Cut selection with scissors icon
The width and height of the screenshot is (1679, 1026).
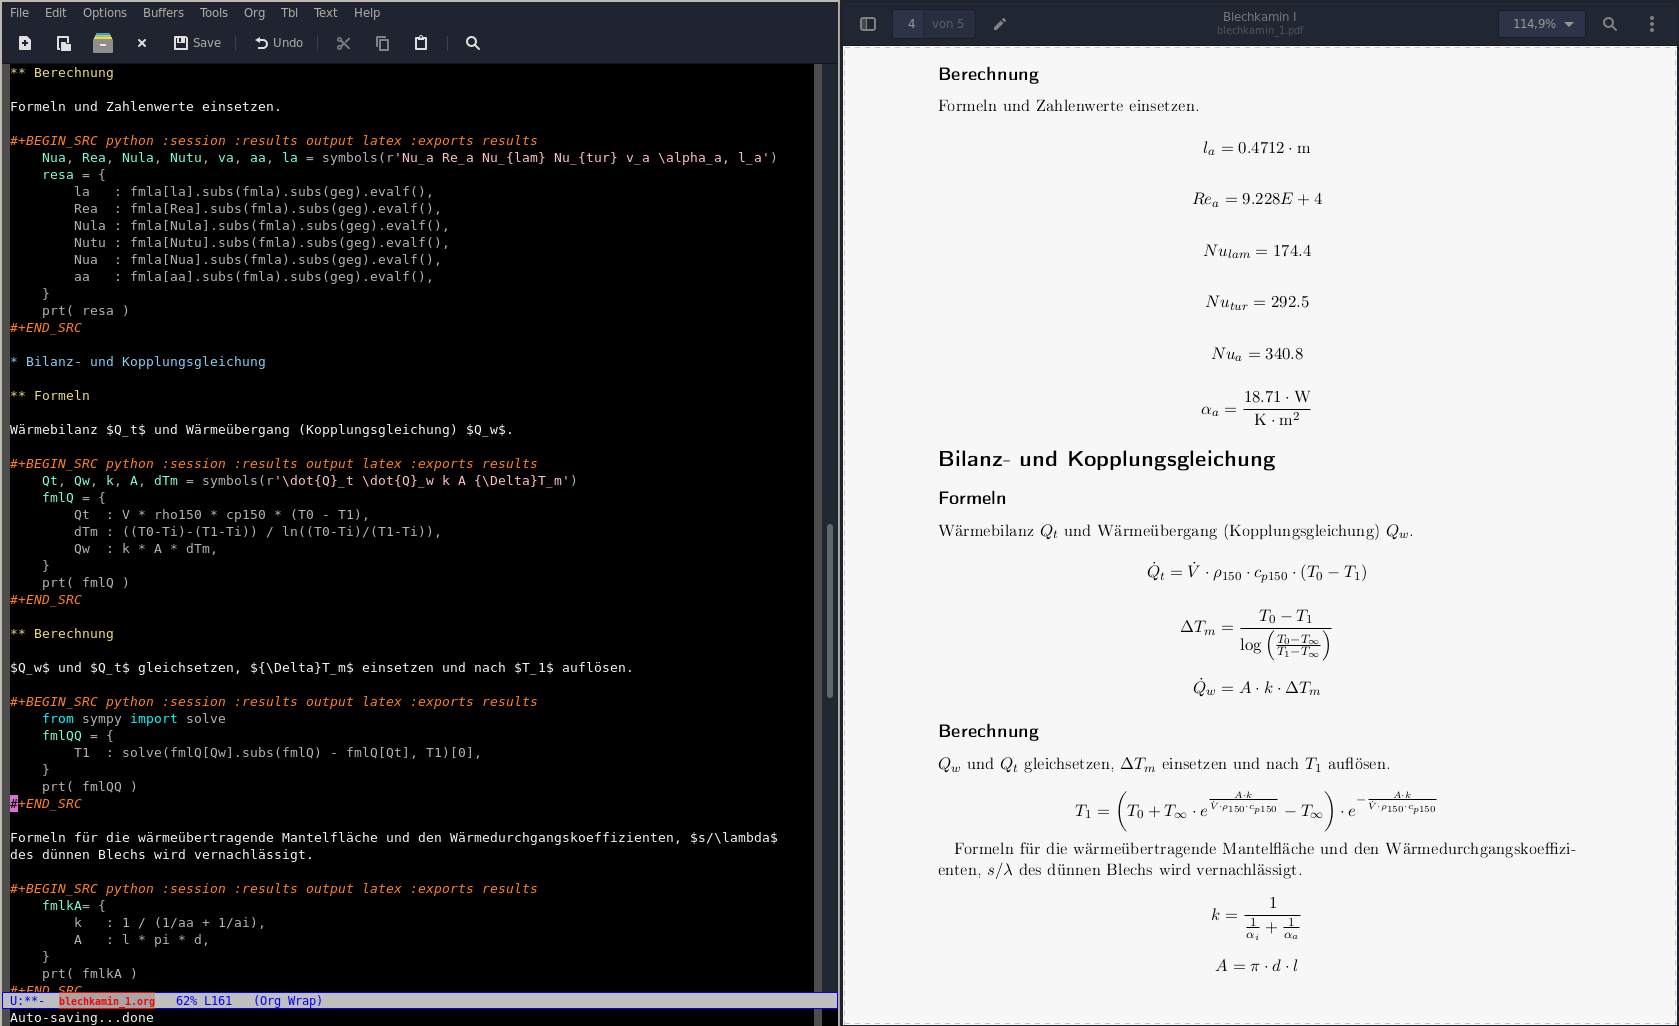click(x=344, y=43)
